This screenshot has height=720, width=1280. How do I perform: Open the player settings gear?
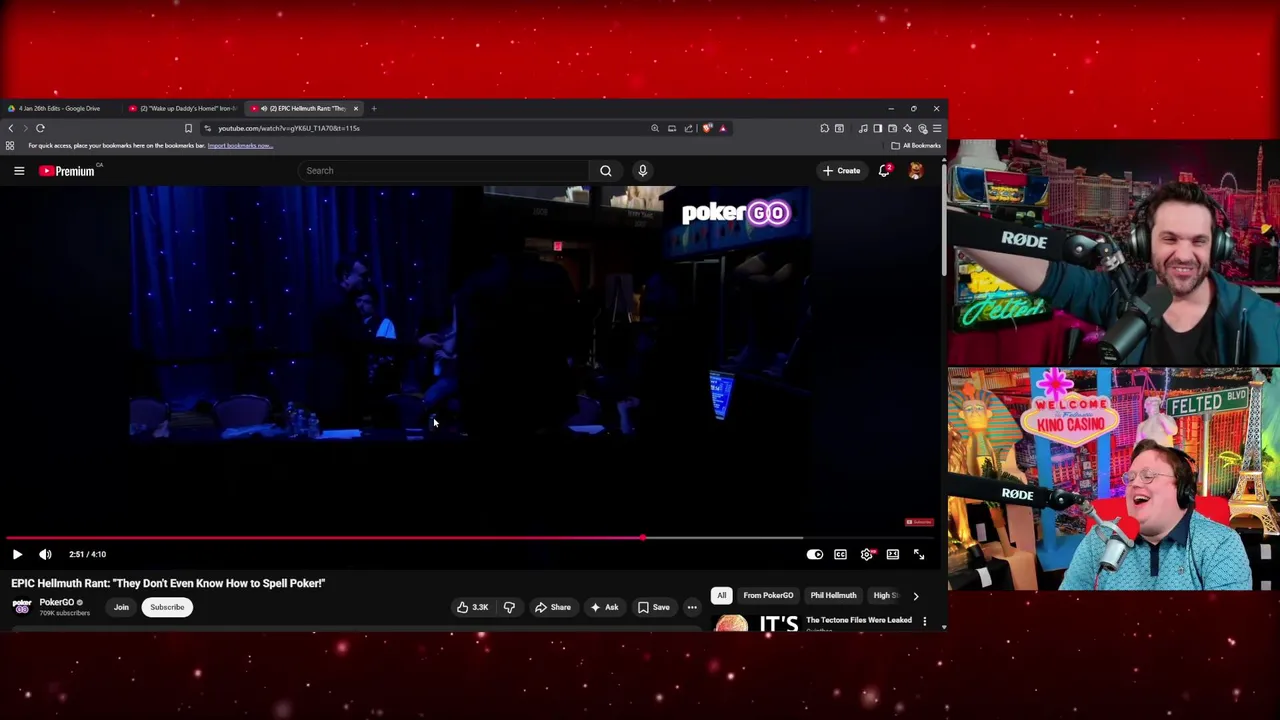pos(866,554)
